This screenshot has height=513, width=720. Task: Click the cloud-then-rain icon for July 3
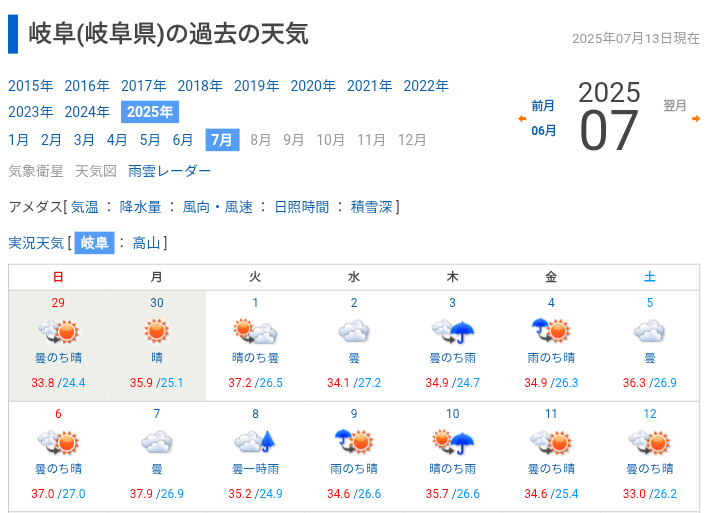click(453, 332)
